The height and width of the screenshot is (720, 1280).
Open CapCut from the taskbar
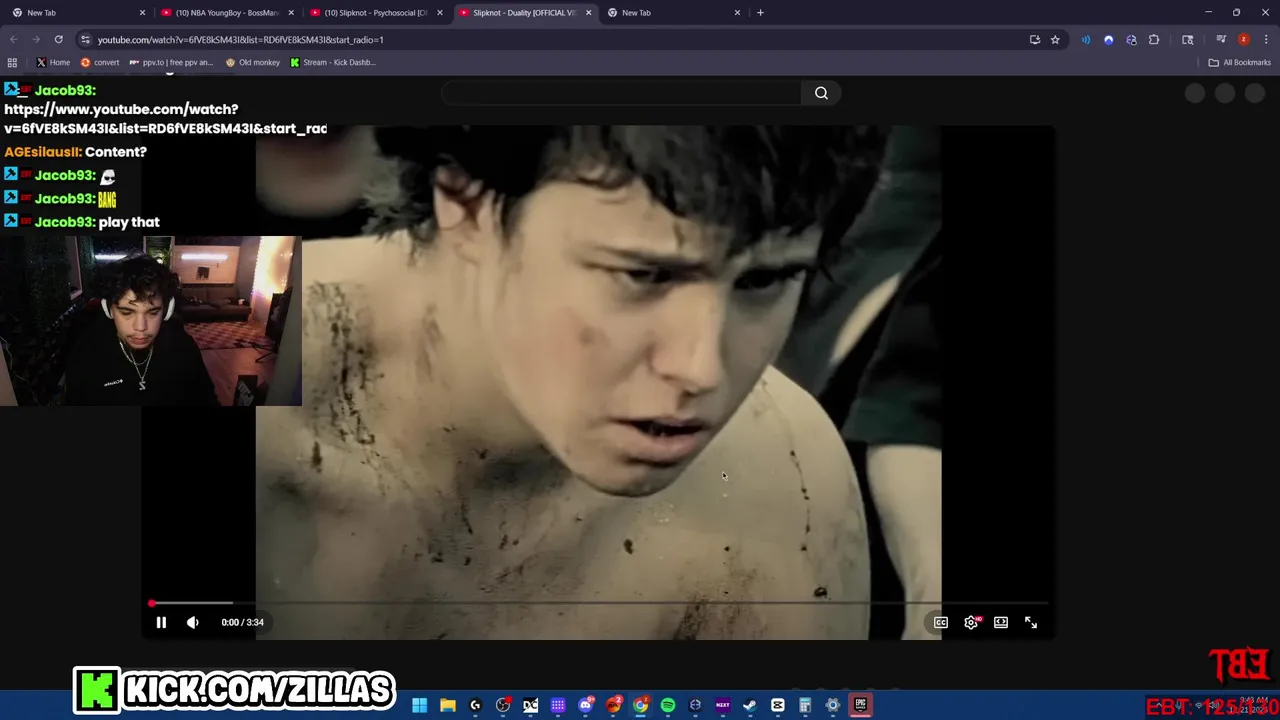tap(778, 706)
